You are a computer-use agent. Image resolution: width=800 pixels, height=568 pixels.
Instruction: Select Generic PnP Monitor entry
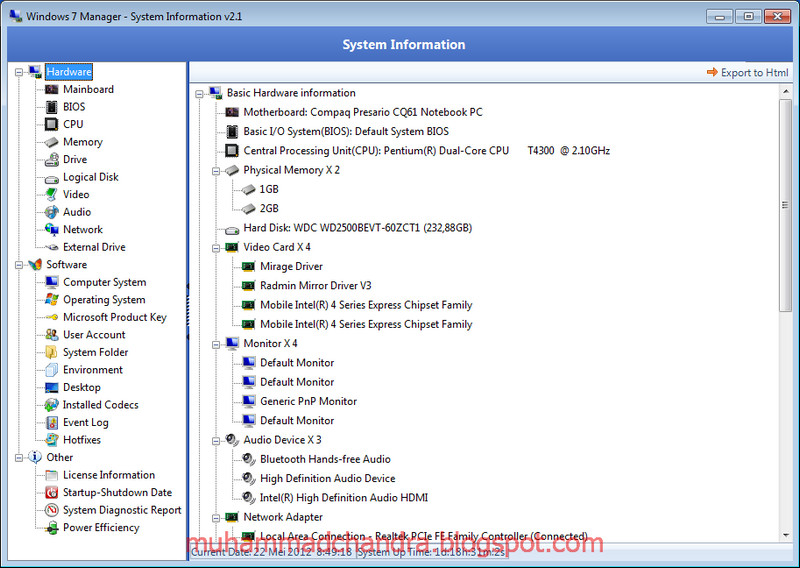[308, 402]
